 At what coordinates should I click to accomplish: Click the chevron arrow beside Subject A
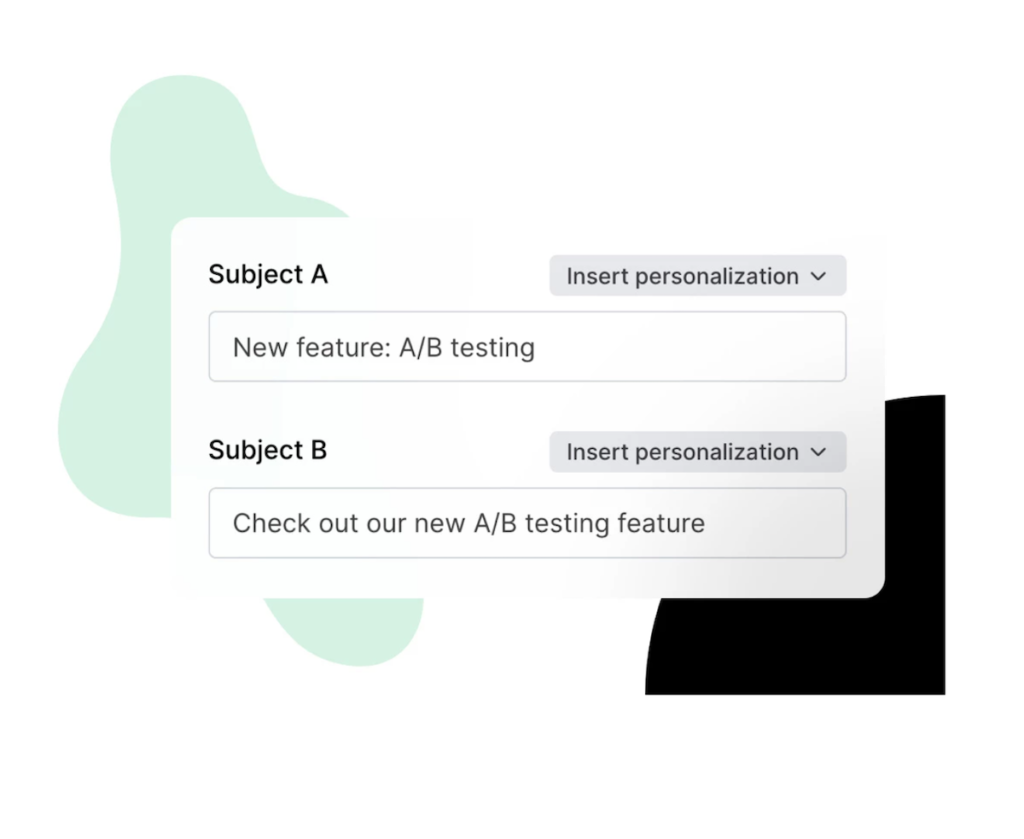click(x=819, y=277)
